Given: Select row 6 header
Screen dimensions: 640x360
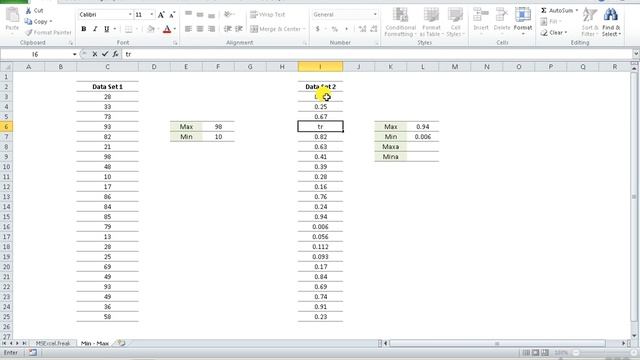Looking at the screenshot, I should click(6, 127).
